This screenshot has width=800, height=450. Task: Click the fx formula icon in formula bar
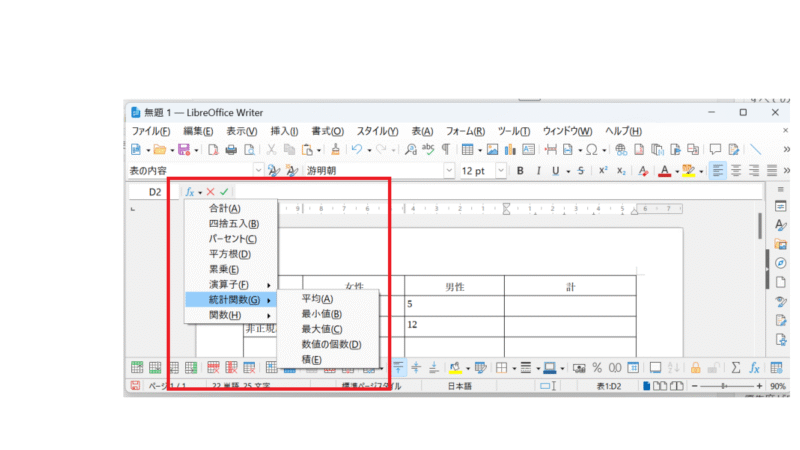pyautogui.click(x=190, y=192)
